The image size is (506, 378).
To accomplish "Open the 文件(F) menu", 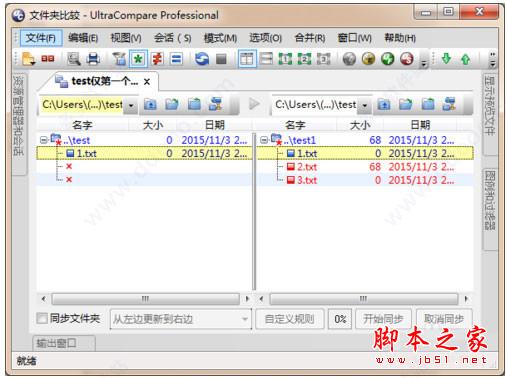I will [x=41, y=38].
